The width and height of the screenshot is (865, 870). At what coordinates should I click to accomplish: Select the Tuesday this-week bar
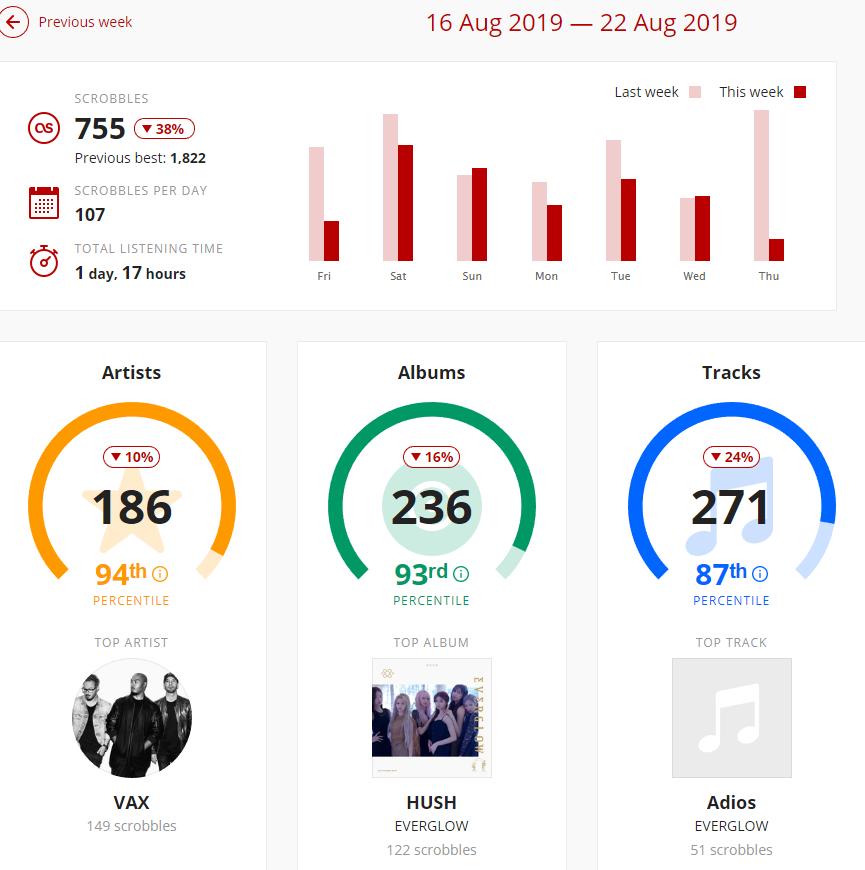[628, 220]
